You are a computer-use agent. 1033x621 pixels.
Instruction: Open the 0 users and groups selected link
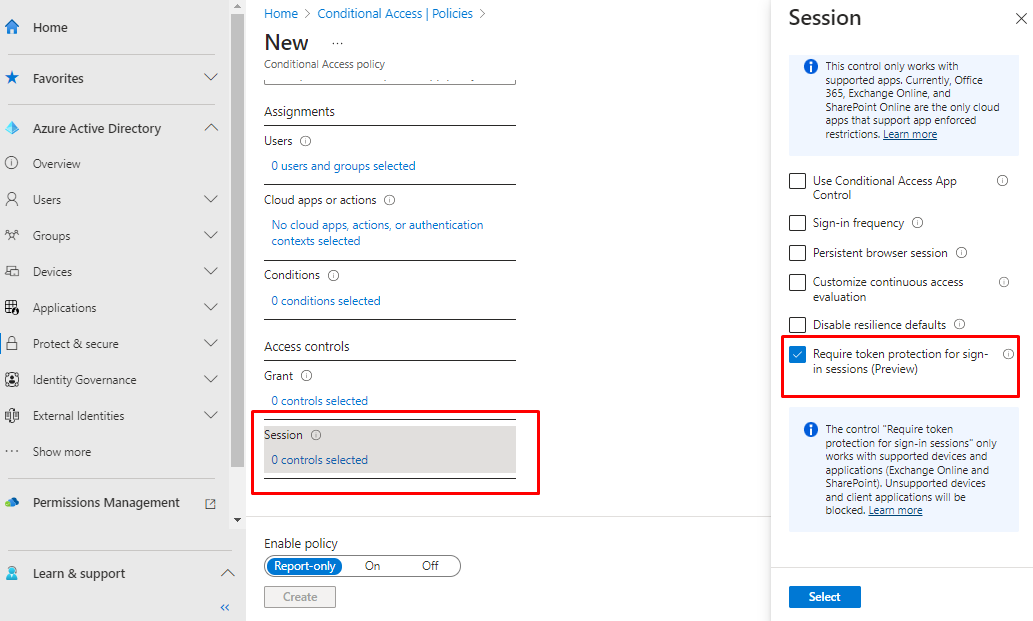[x=343, y=166]
